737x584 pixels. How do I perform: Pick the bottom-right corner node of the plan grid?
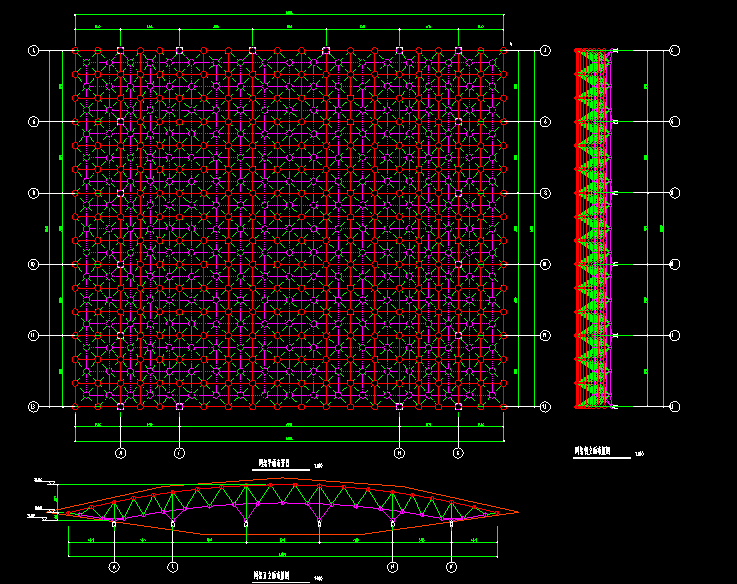(x=503, y=407)
